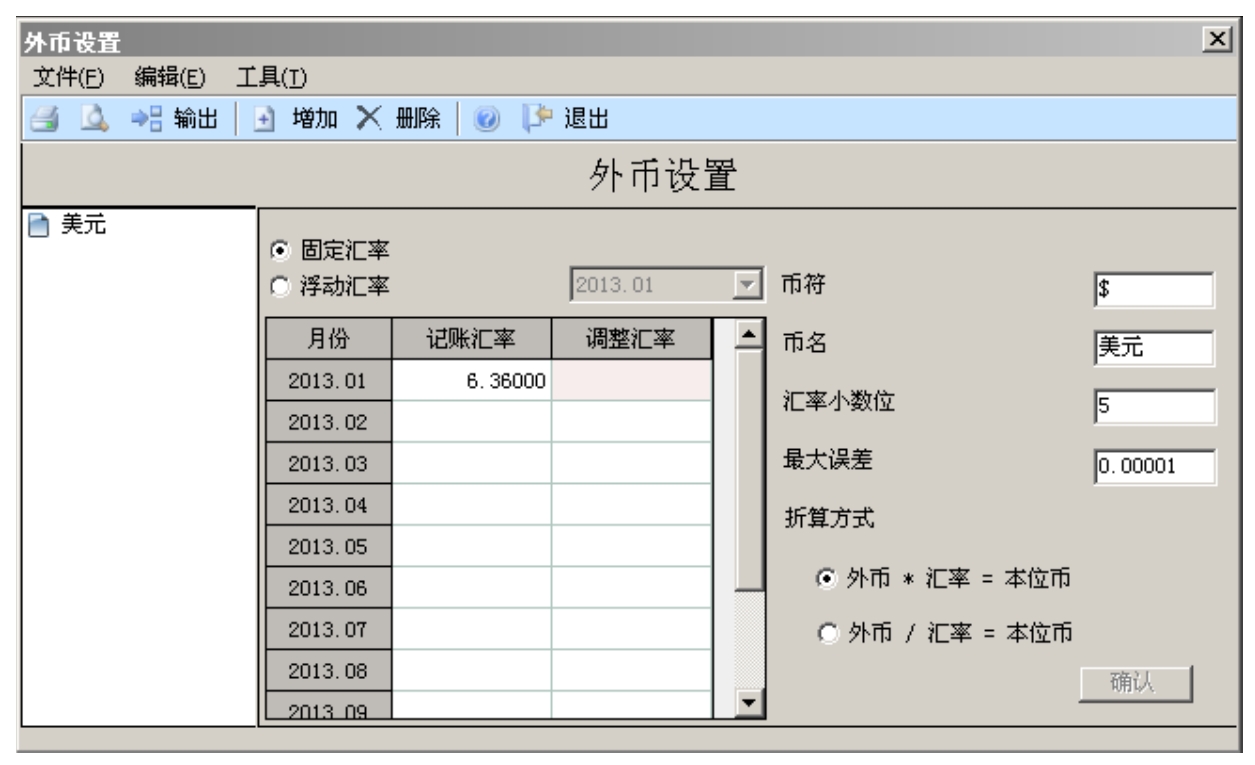Click 调整汇率 cell for 2013.01
1255x765 pixels.
(x=632, y=380)
